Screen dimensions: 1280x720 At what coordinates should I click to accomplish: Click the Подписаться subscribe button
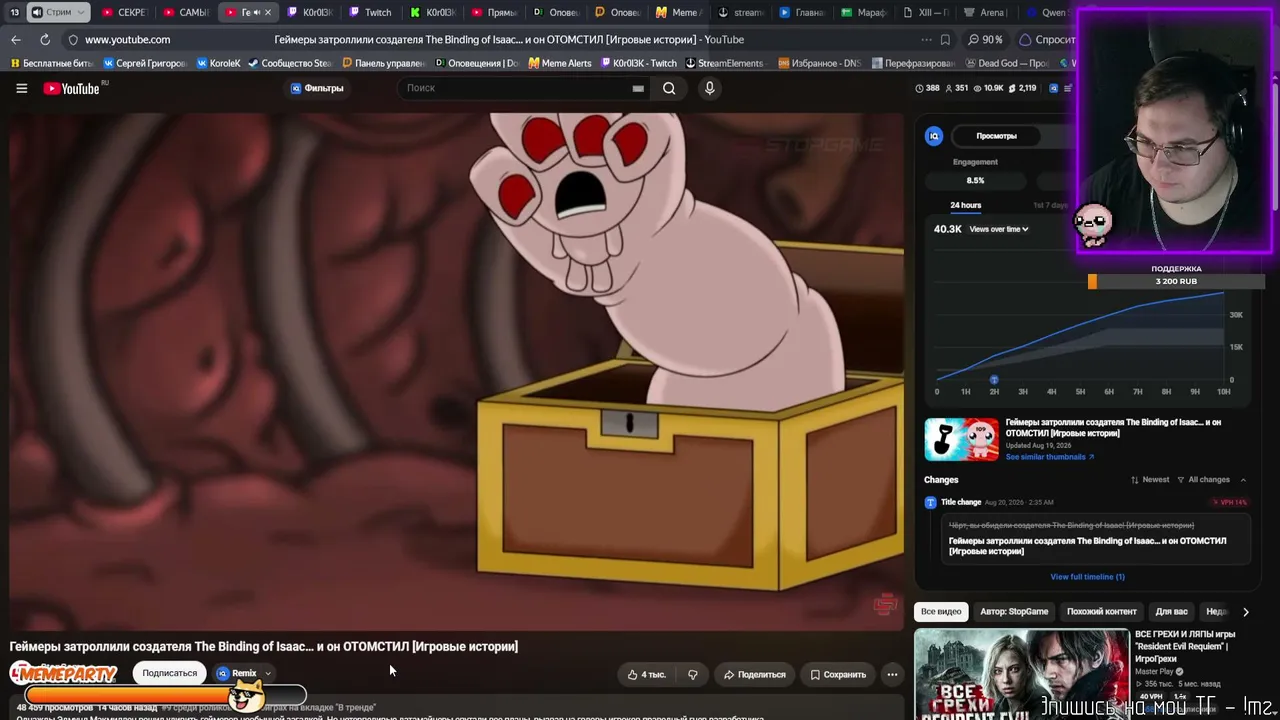coord(170,674)
